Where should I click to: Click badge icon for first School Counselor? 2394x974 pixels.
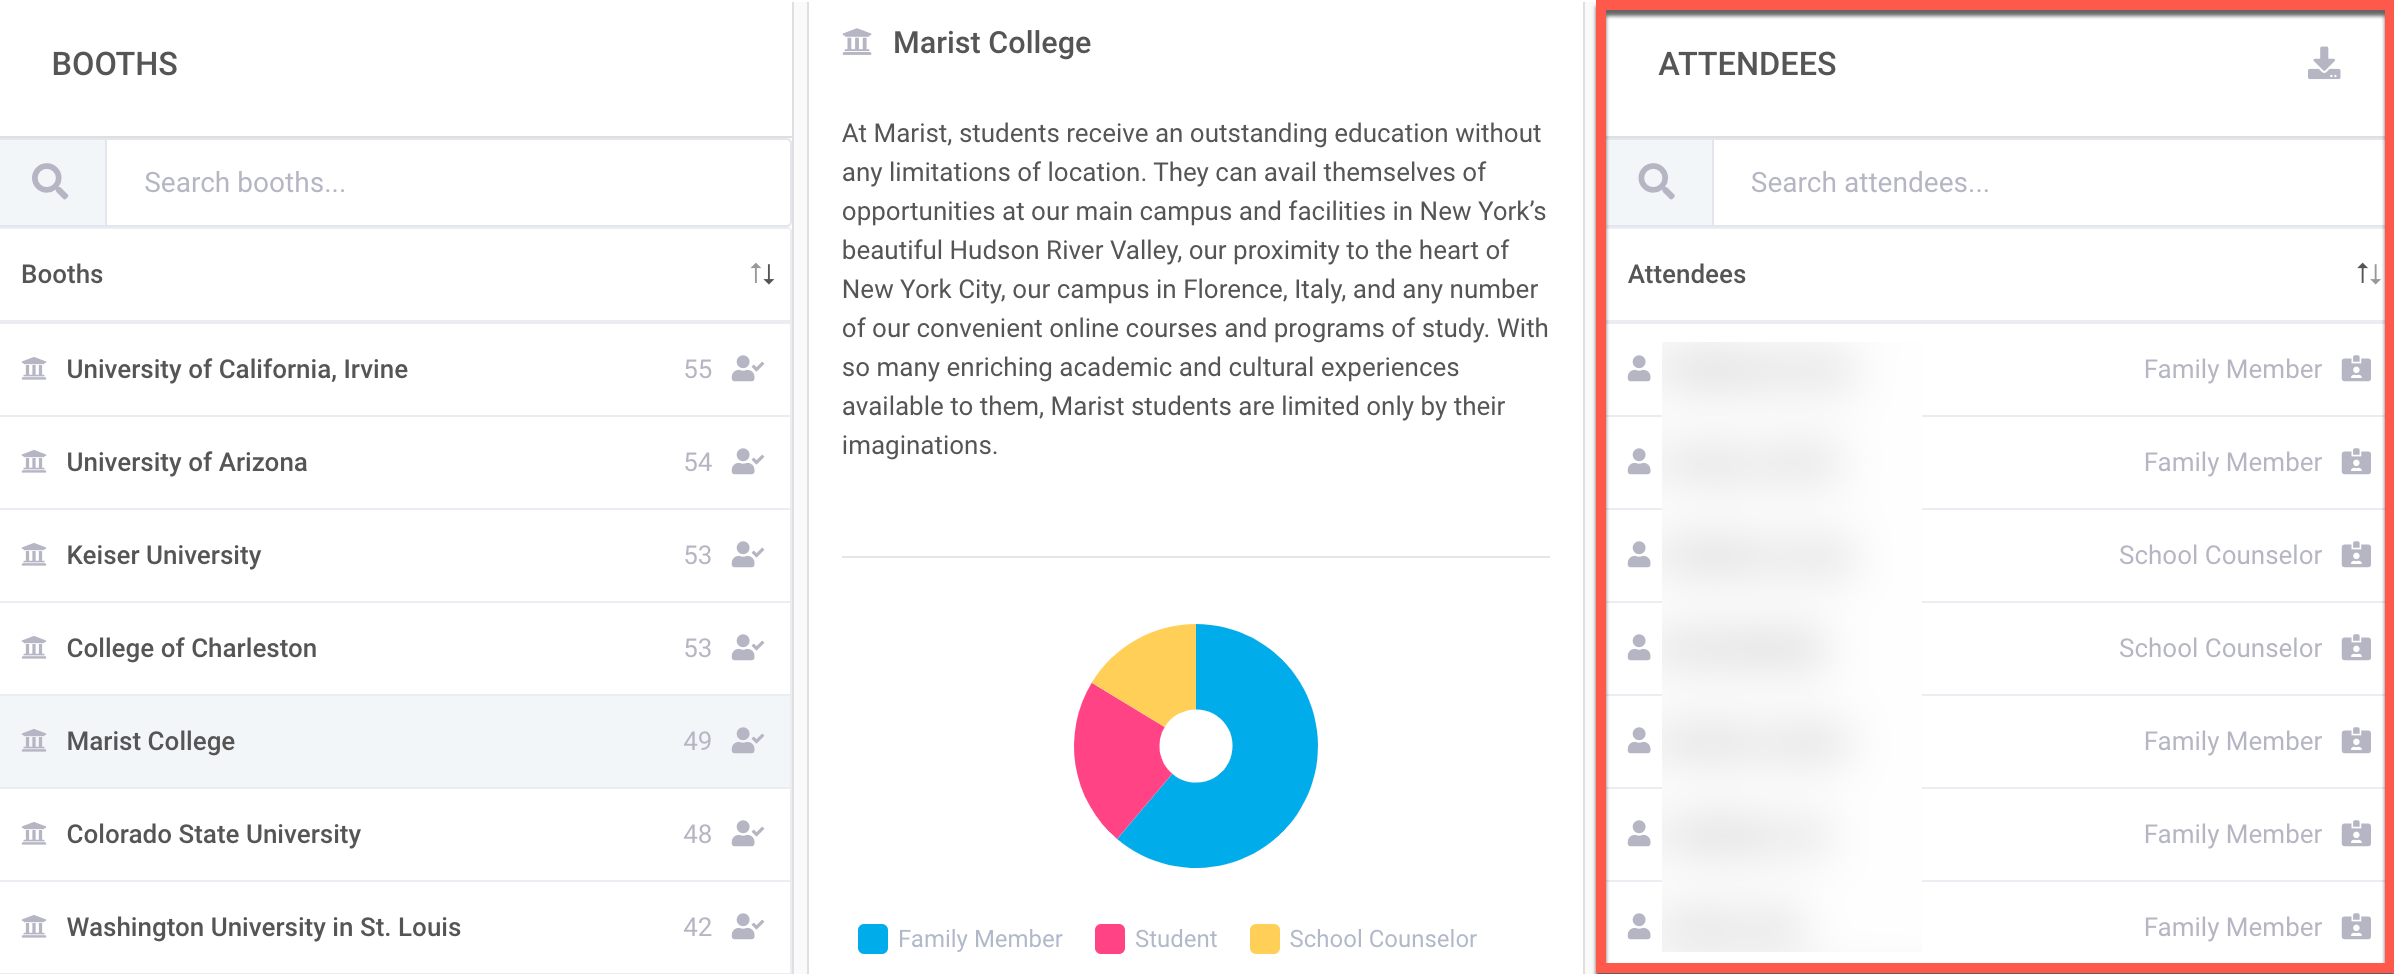(2356, 555)
